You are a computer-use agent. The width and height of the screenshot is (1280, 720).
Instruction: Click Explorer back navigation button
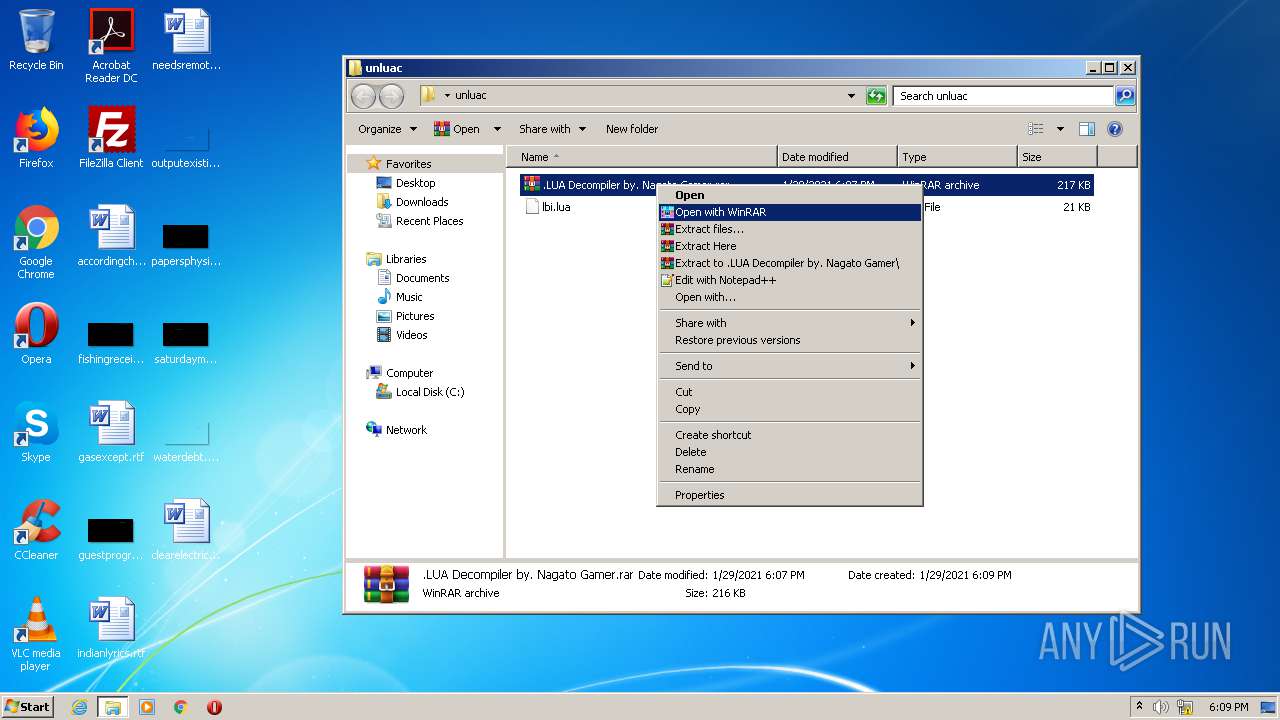(x=363, y=96)
